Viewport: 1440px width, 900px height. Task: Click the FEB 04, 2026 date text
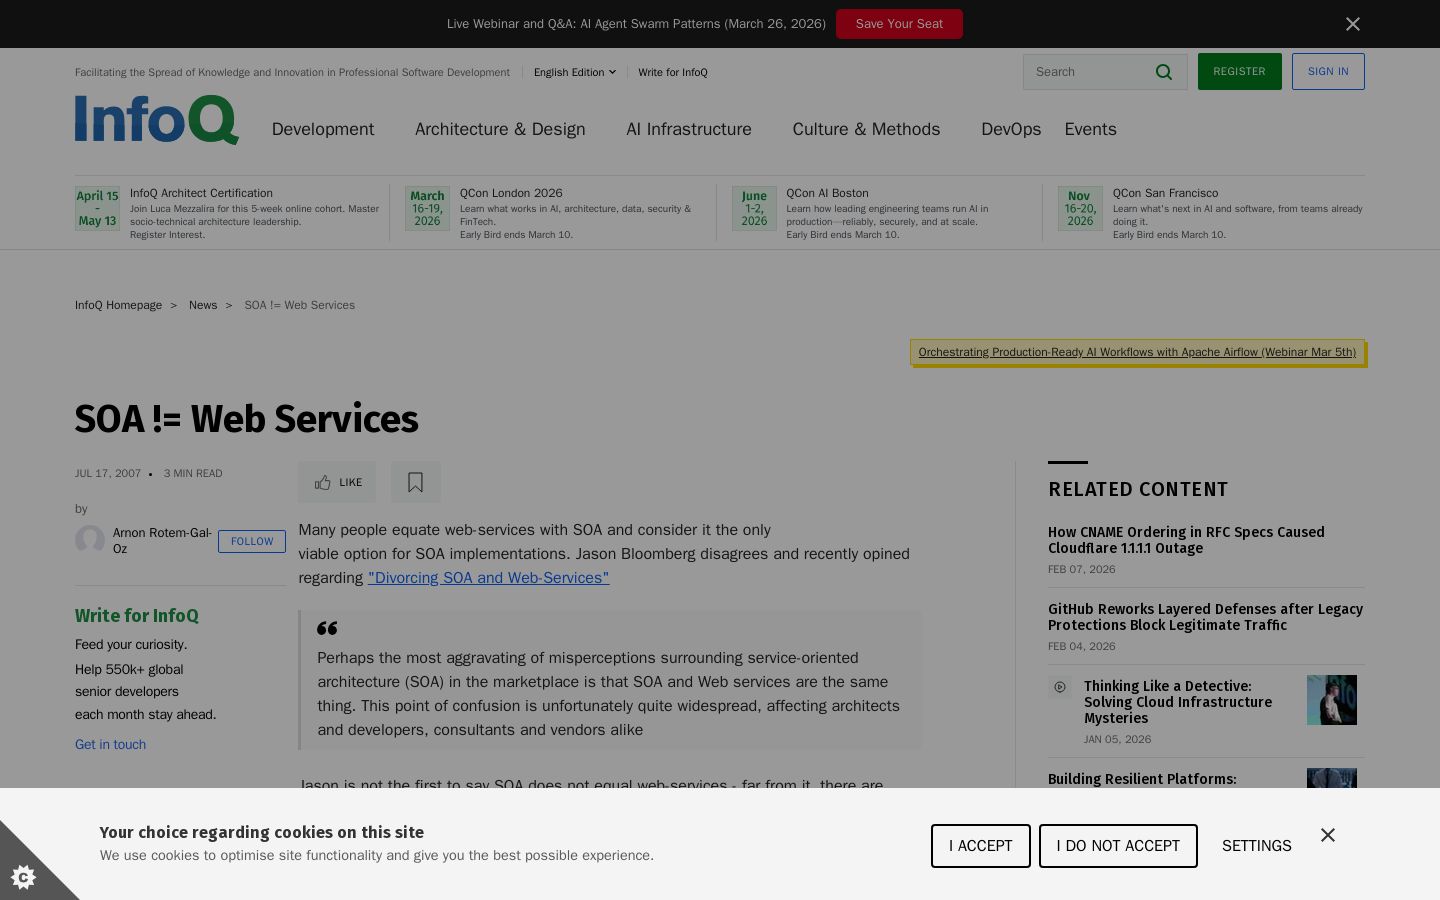[x=1082, y=647]
